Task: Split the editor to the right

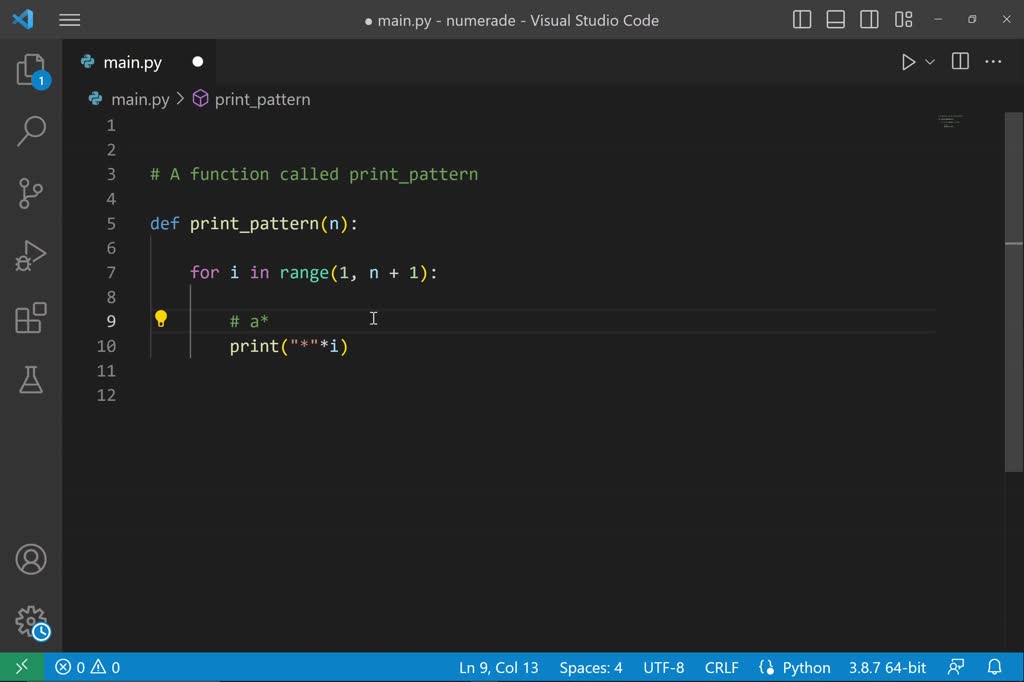Action: tap(960, 61)
